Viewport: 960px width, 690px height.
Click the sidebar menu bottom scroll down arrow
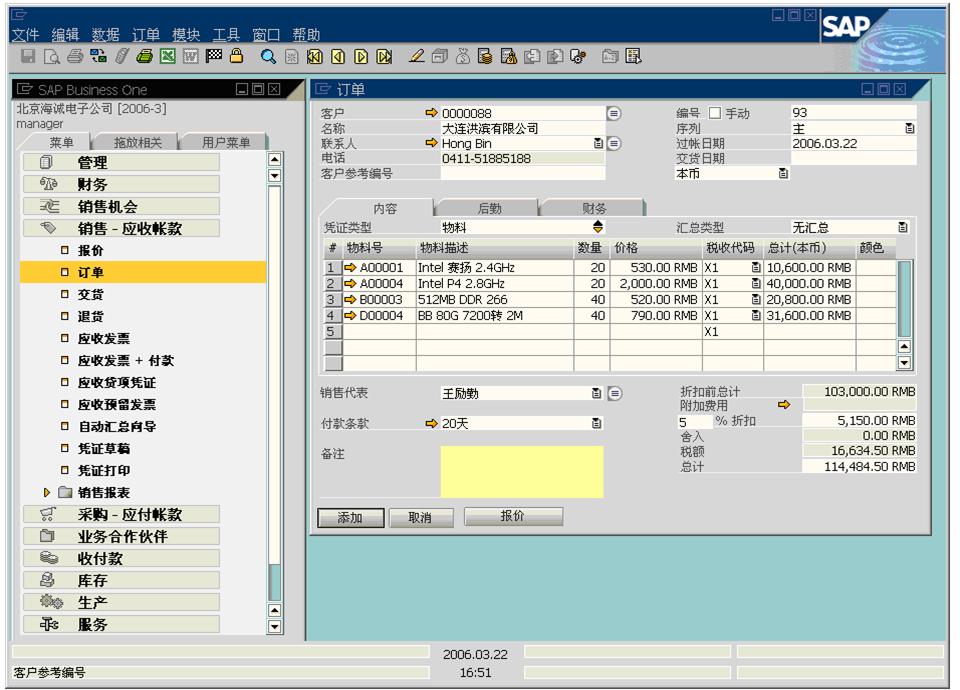[x=274, y=626]
